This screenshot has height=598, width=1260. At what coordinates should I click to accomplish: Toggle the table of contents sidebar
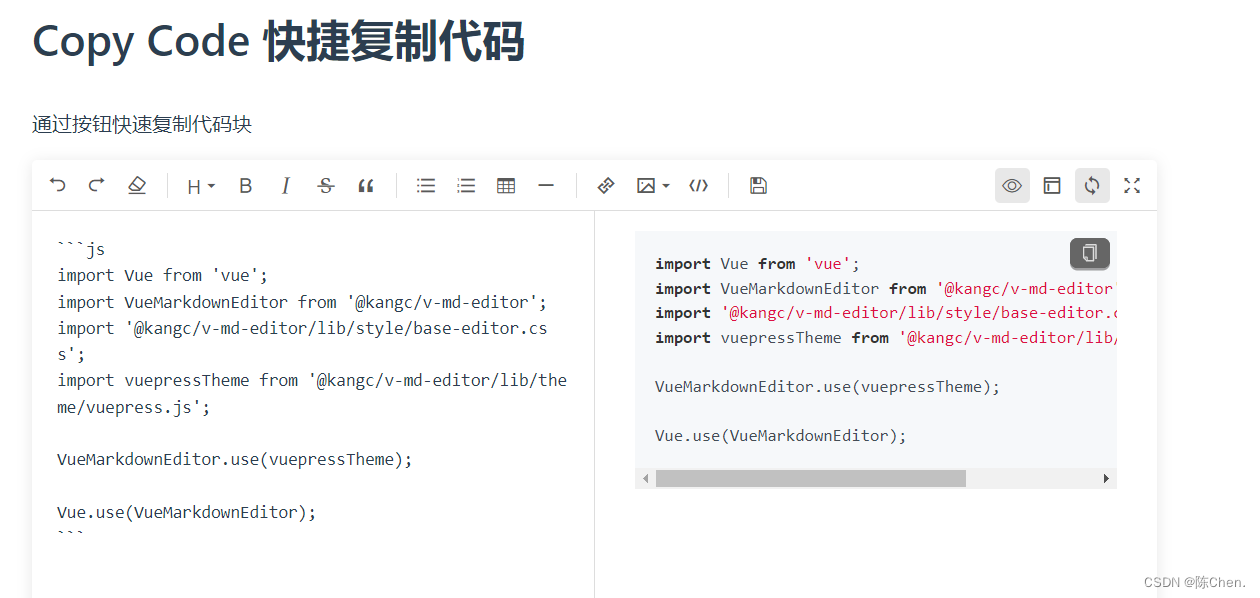pyautogui.click(x=1052, y=185)
